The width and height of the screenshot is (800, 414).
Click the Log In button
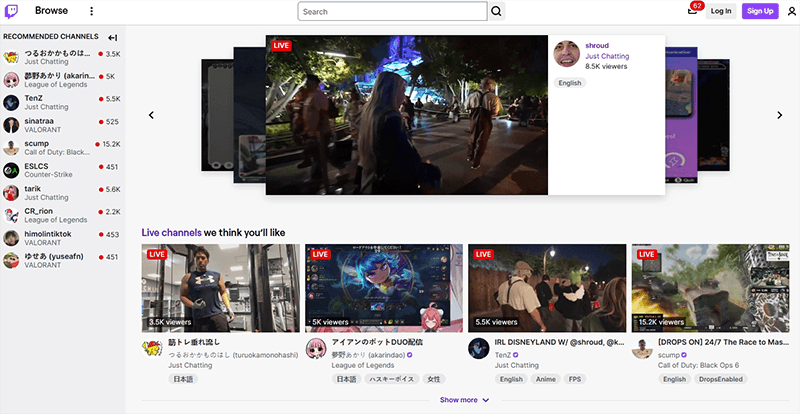(721, 11)
